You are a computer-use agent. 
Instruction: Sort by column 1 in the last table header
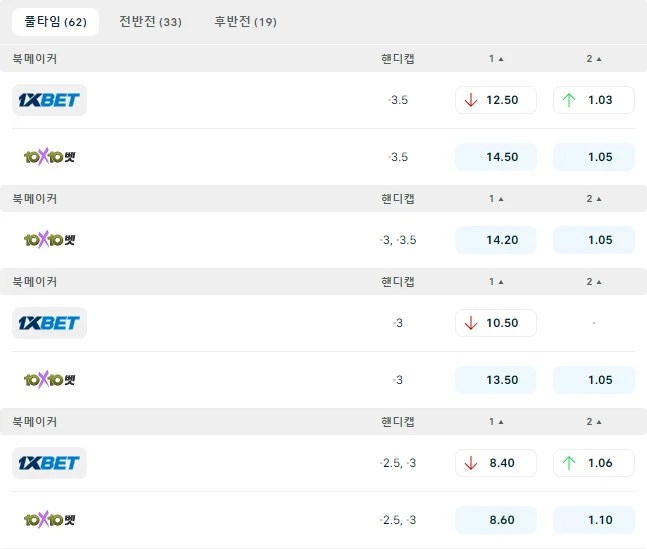(496, 421)
